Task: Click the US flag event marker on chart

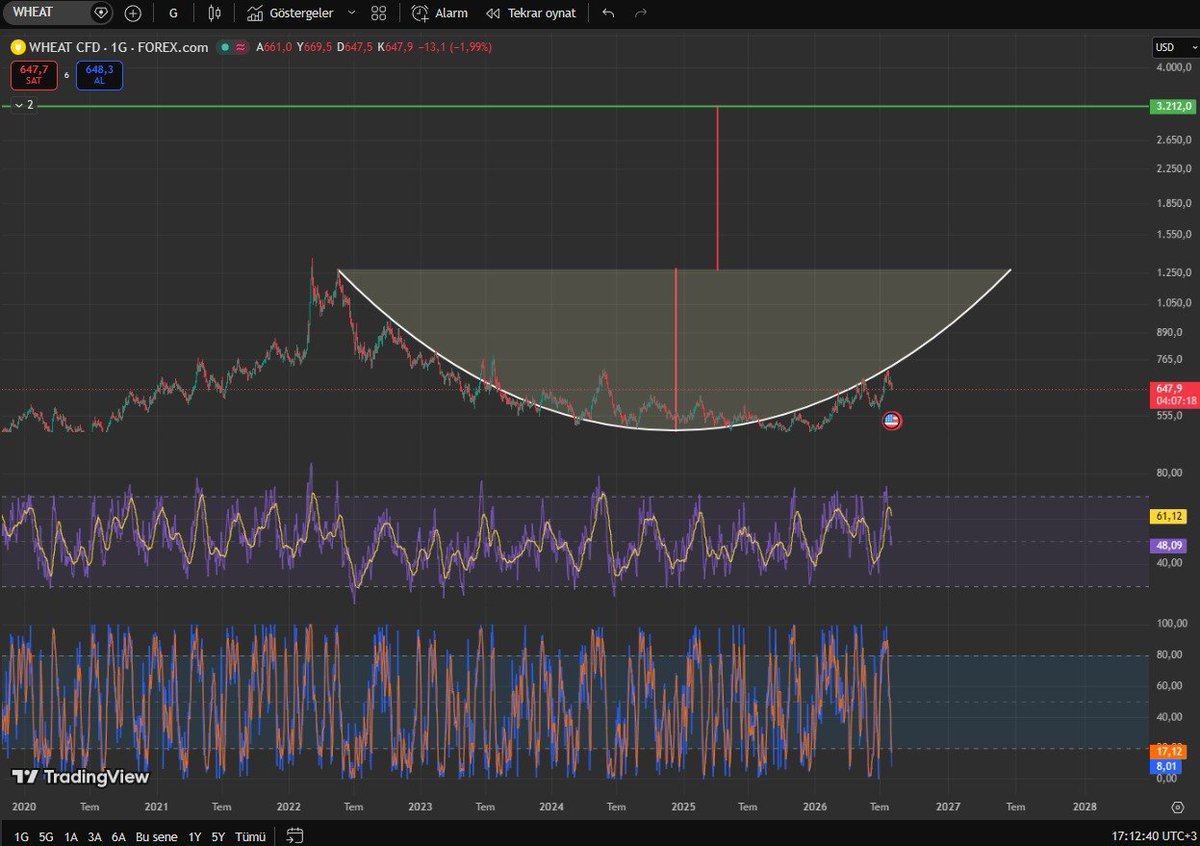Action: coord(892,421)
